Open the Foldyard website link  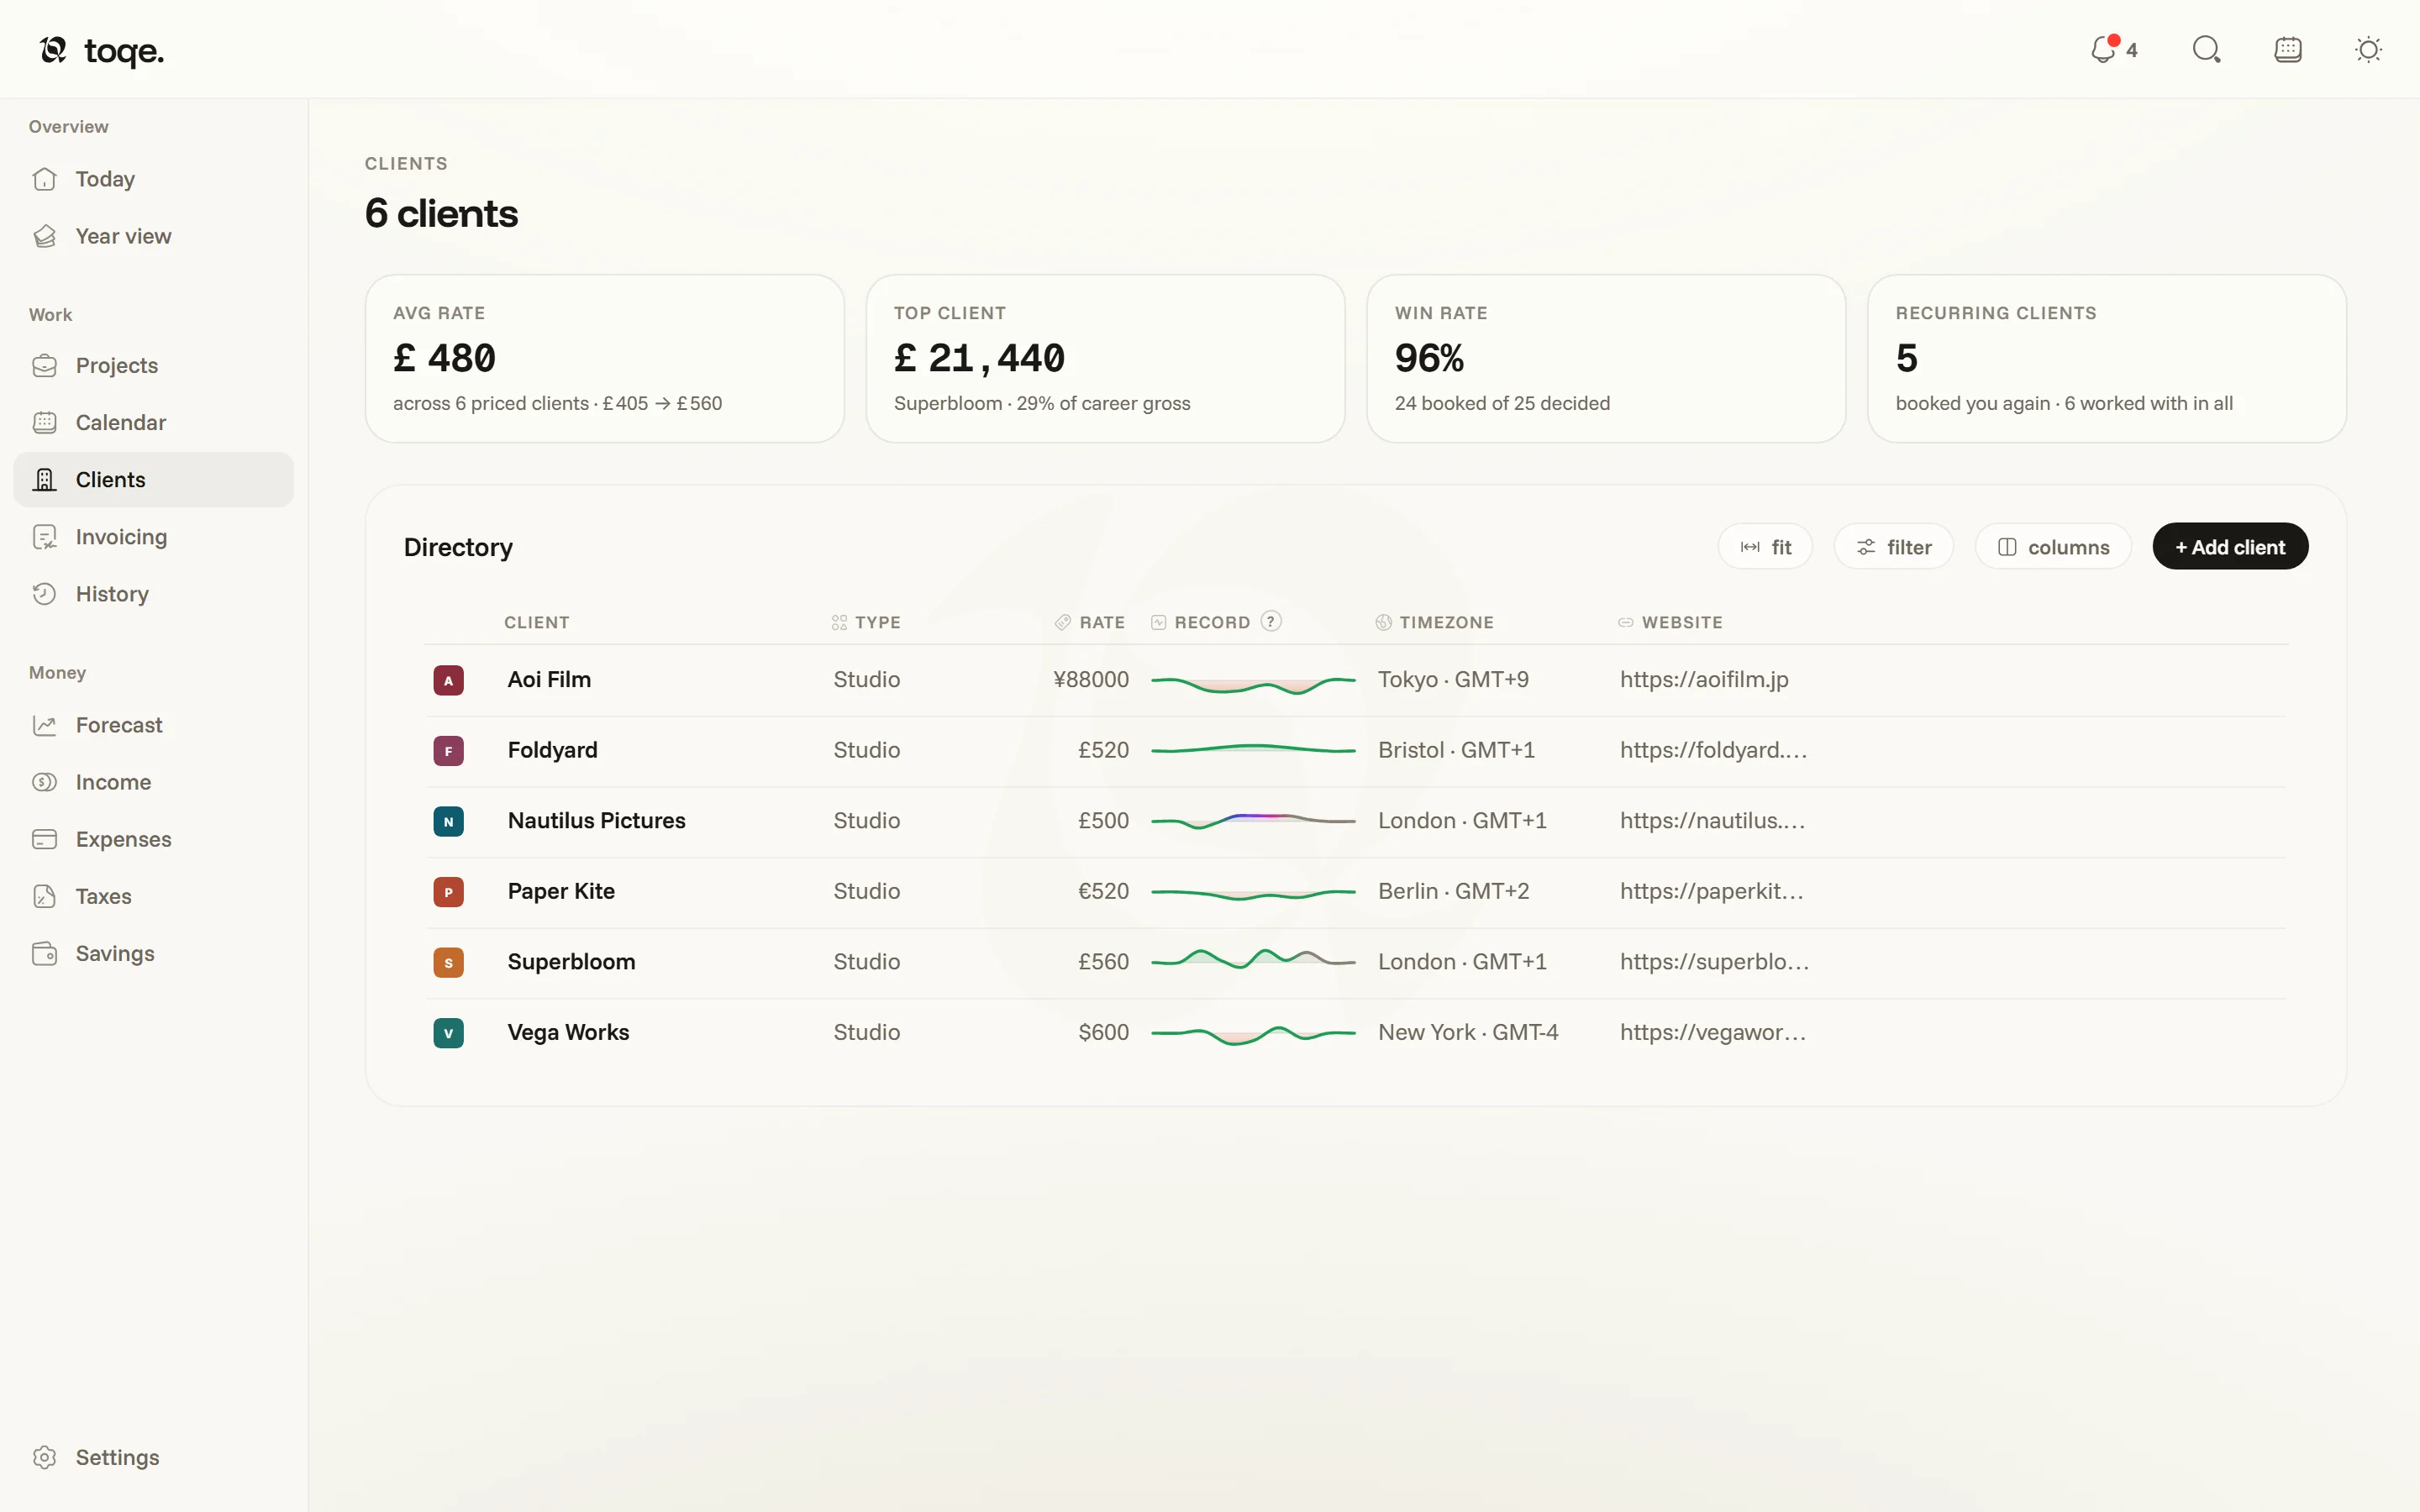(1714, 750)
